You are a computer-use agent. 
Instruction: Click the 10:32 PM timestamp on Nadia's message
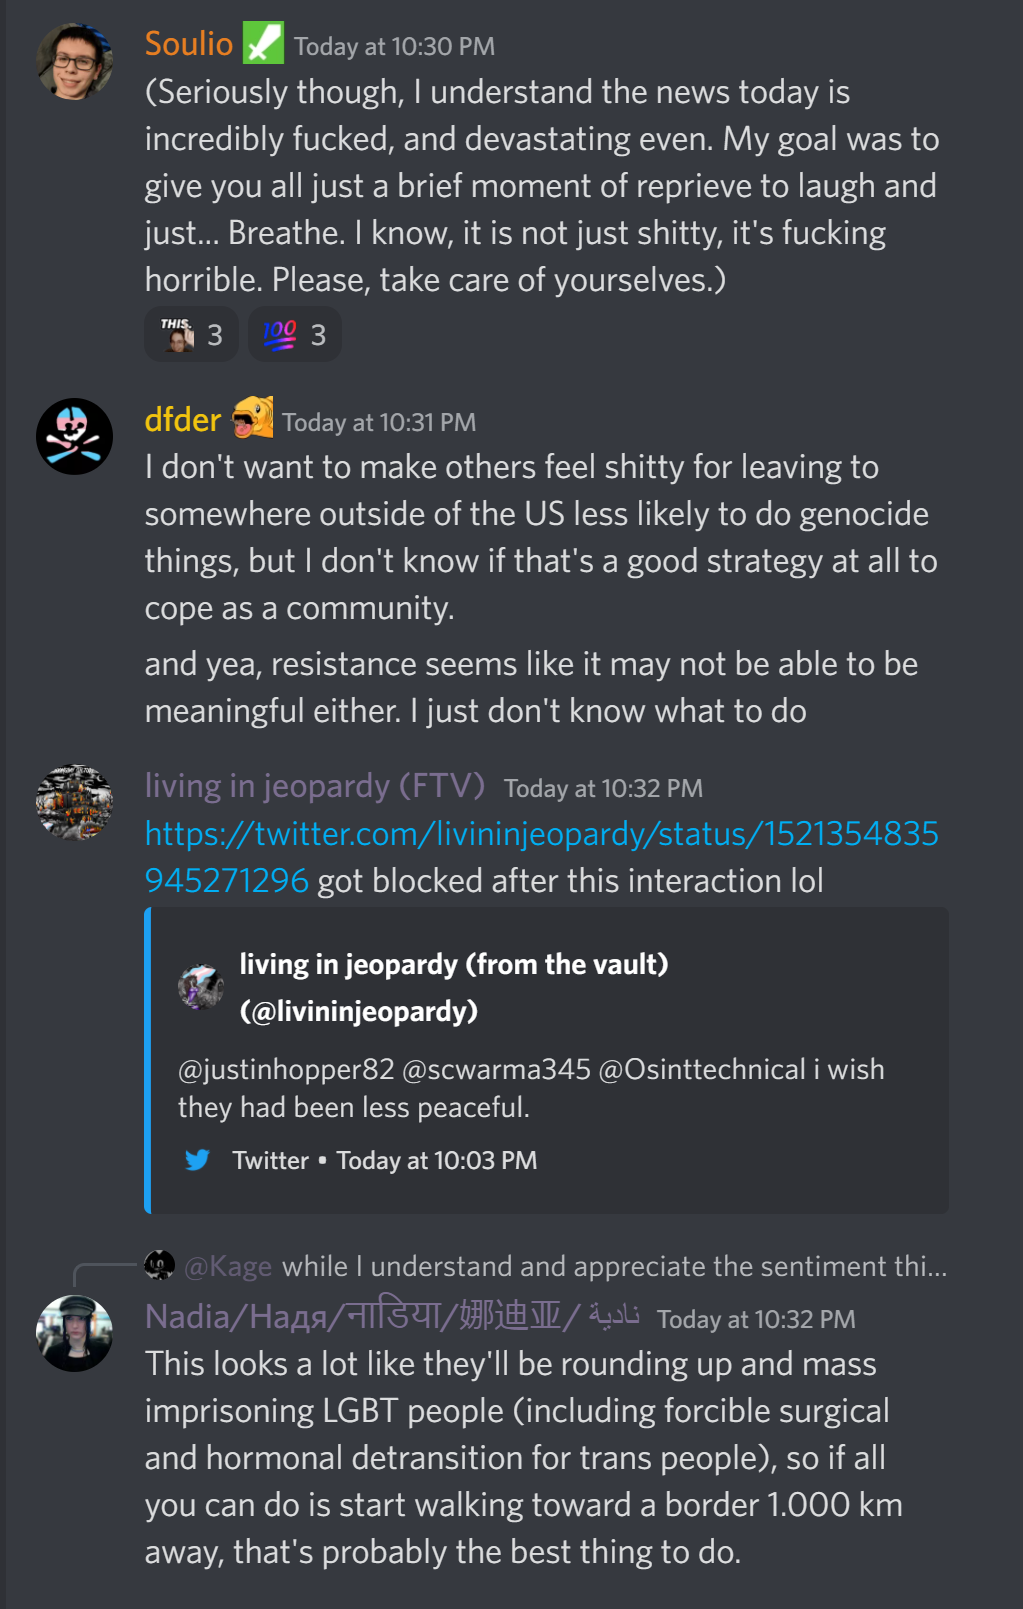[756, 1319]
